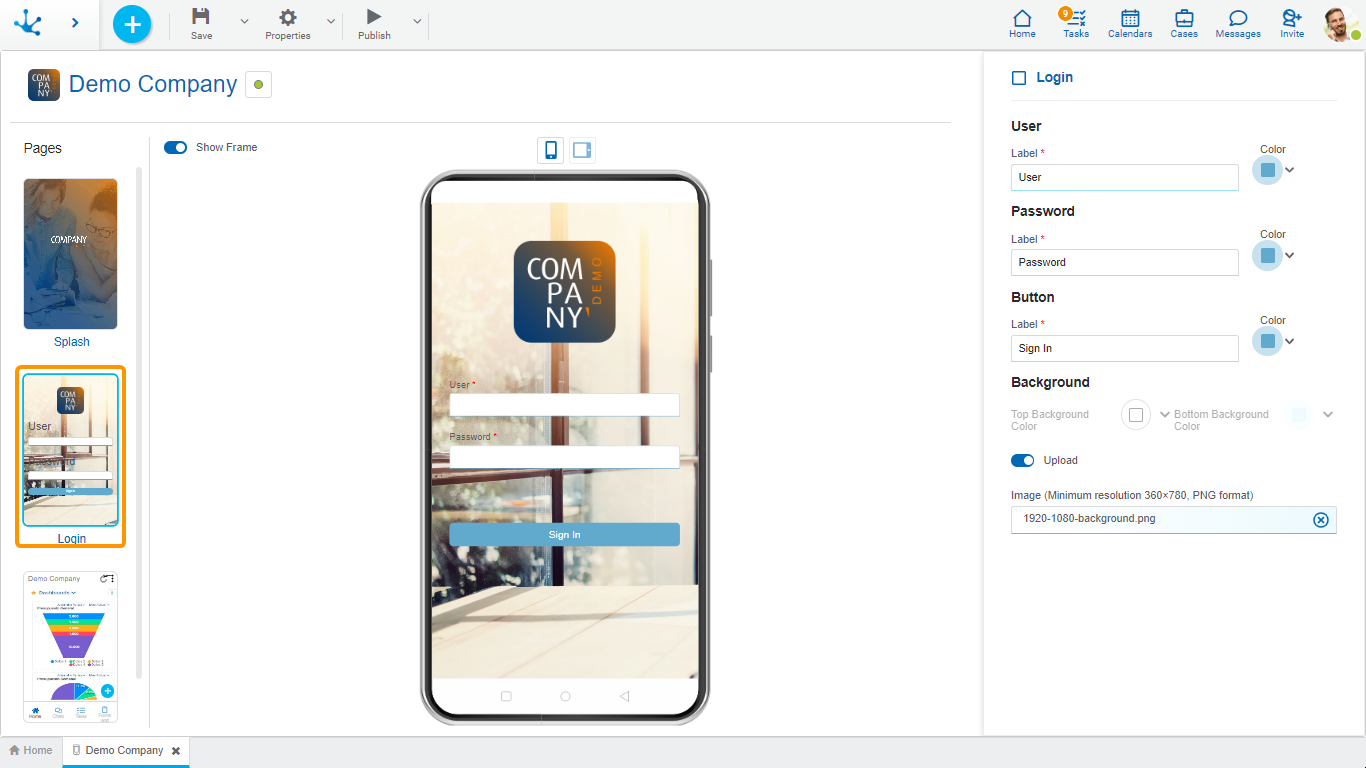Open the Password color swatch
The width and height of the screenshot is (1366, 768).
point(1268,255)
